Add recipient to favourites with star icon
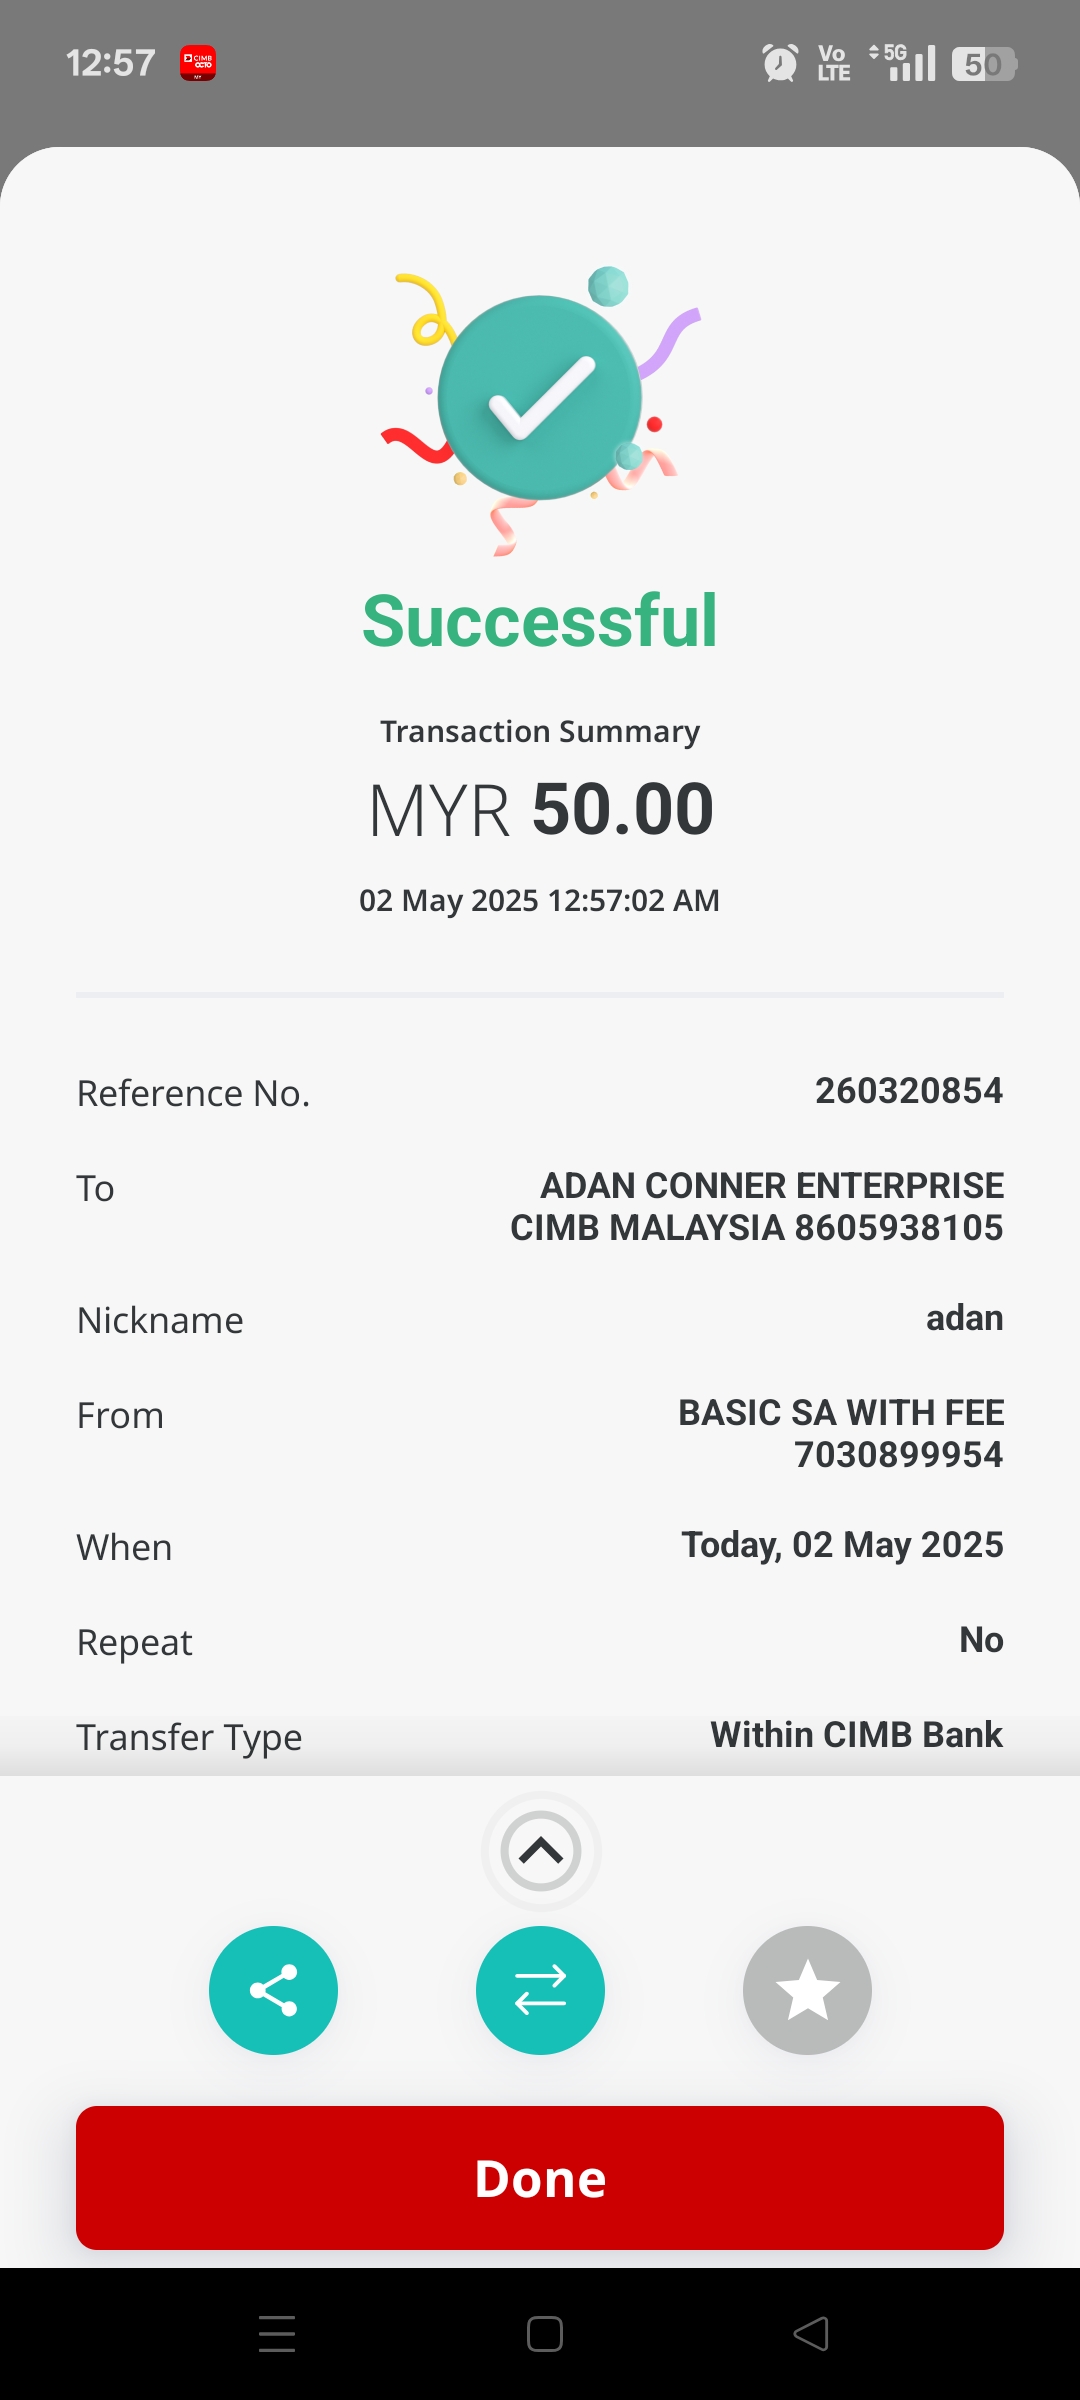 [x=807, y=1990]
